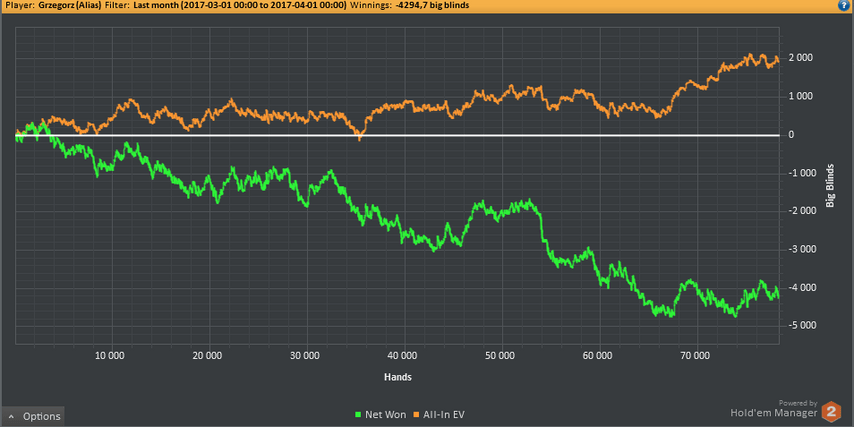Toggle the Net Won series legend label
The height and width of the screenshot is (427, 854).
tap(383, 414)
